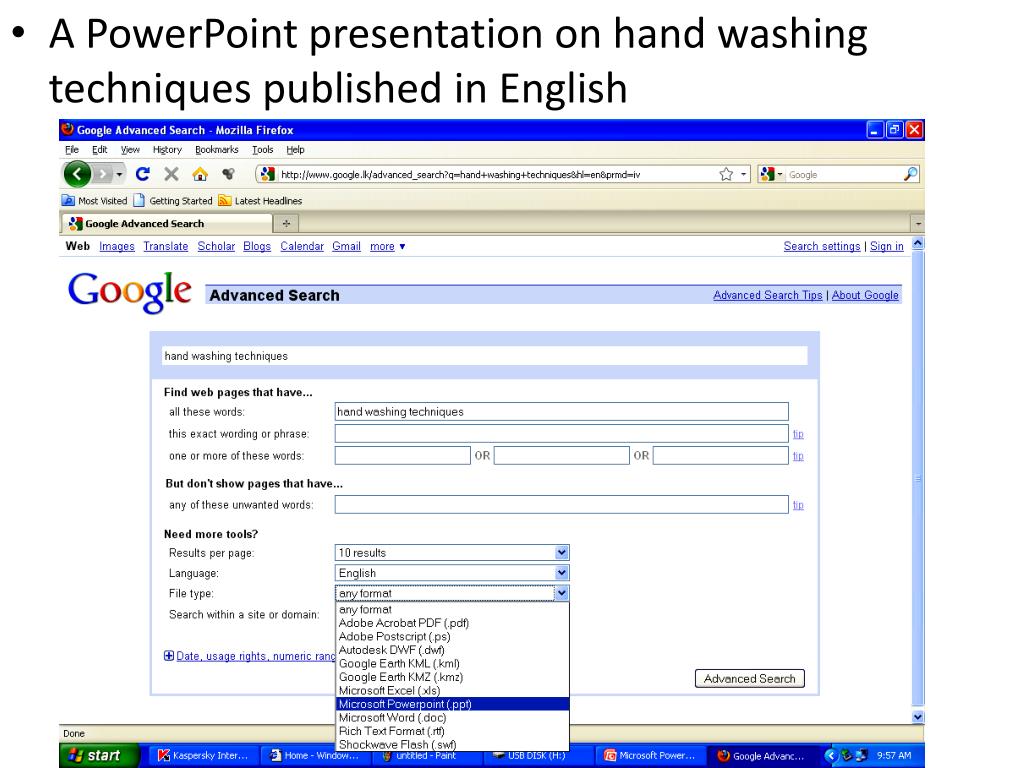The width and height of the screenshot is (1024, 768).
Task: Click the forward navigation arrow
Action: [103, 174]
